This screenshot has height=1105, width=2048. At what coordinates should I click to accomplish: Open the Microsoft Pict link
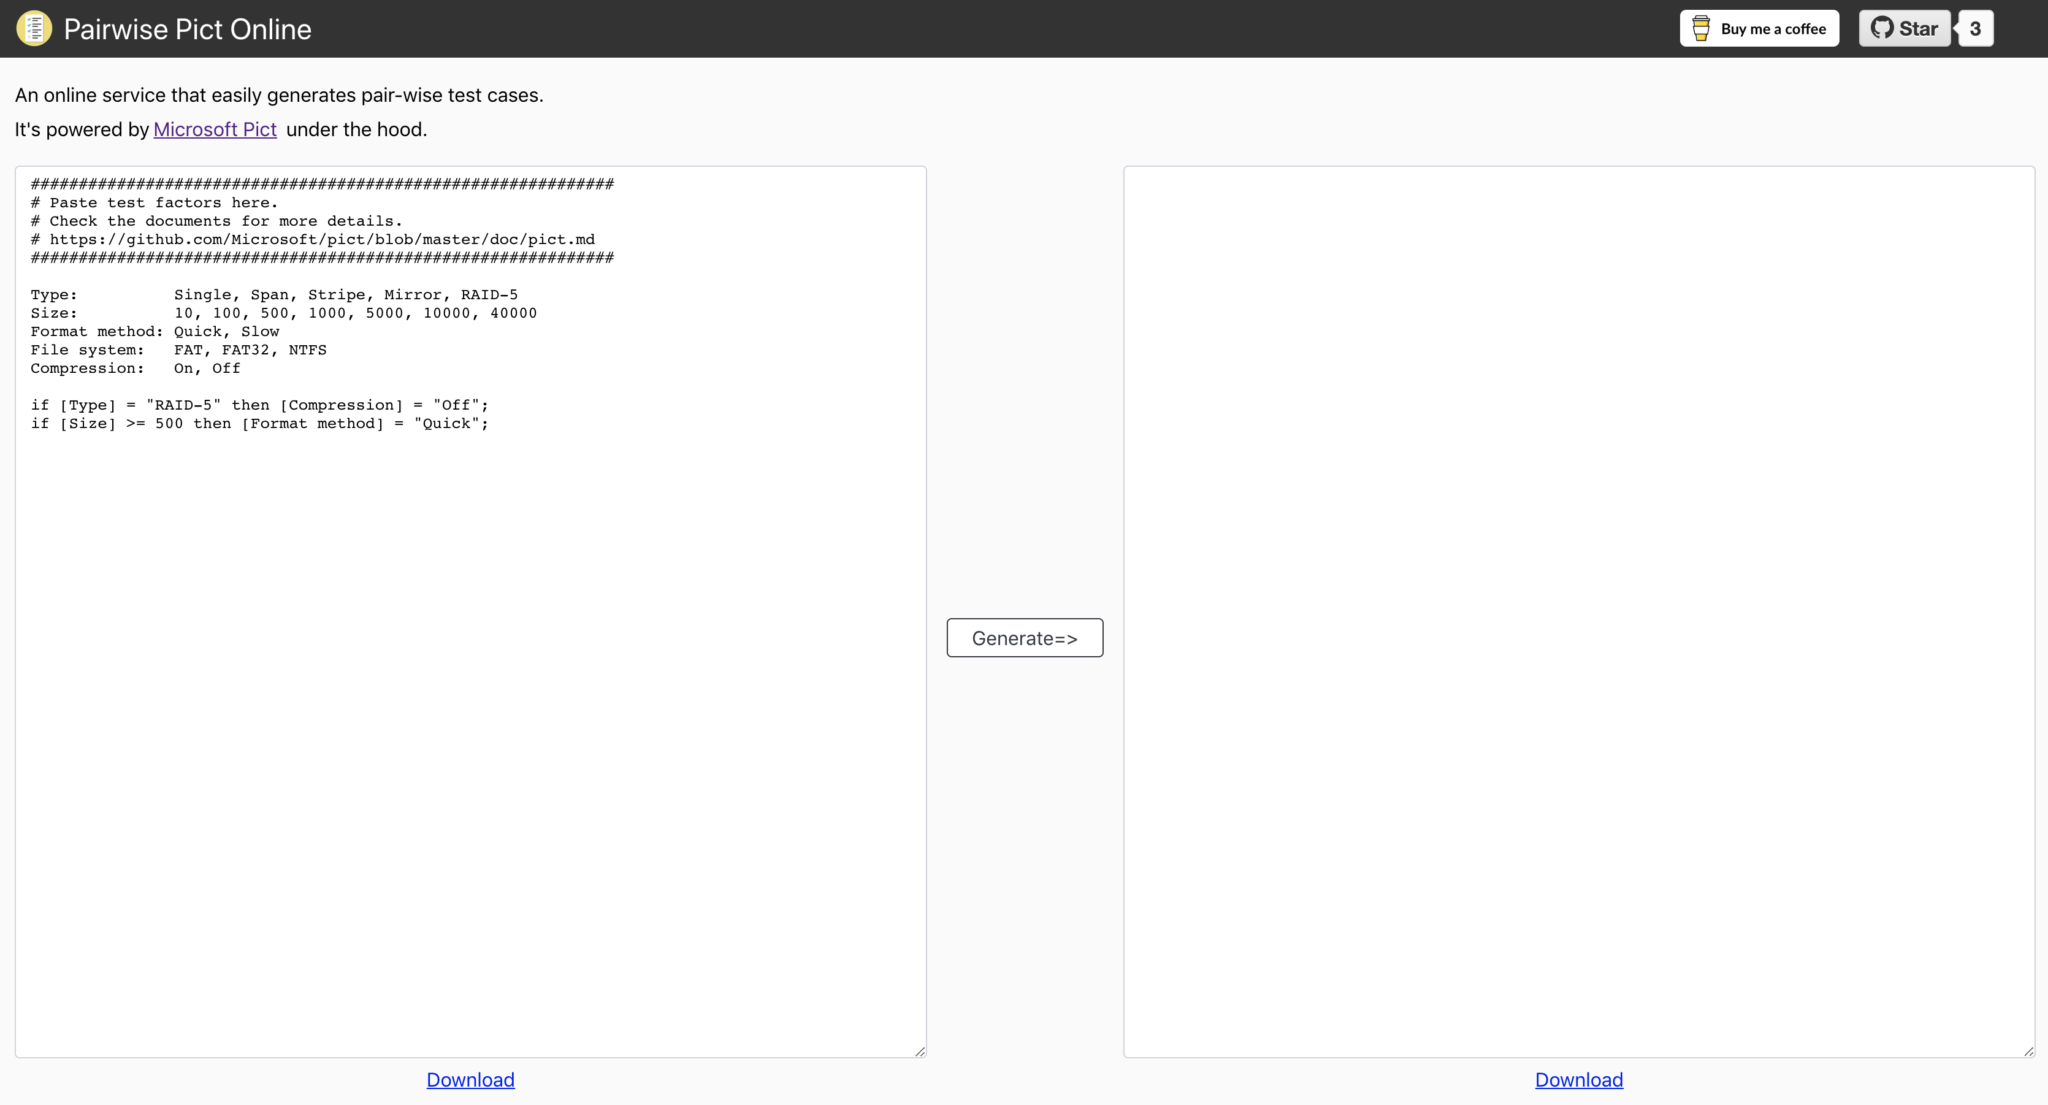point(215,129)
